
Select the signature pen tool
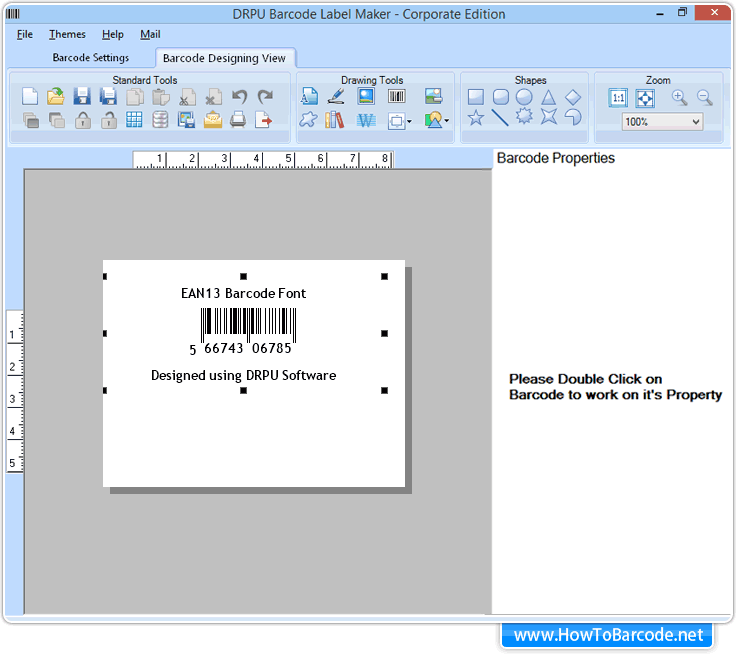click(x=336, y=97)
